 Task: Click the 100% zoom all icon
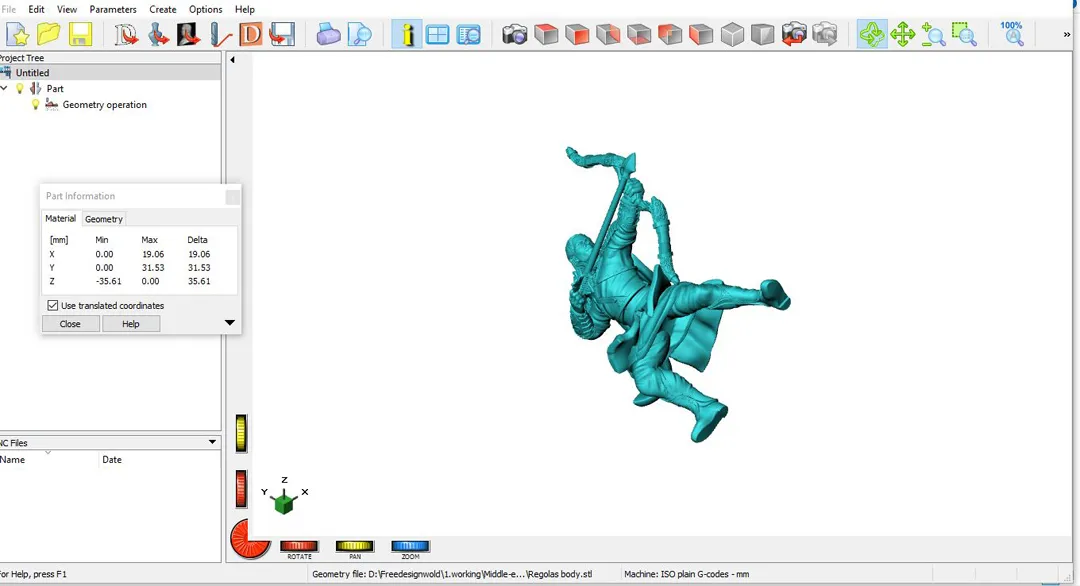click(1012, 34)
